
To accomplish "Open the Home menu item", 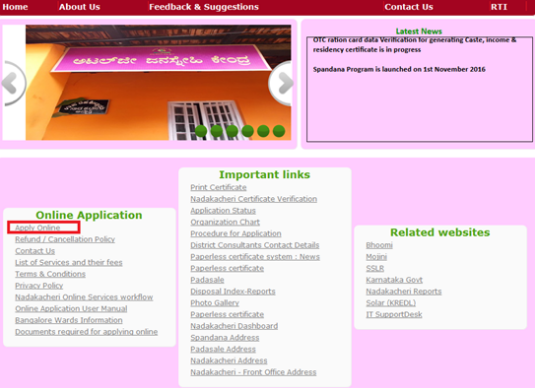I will point(15,7).
